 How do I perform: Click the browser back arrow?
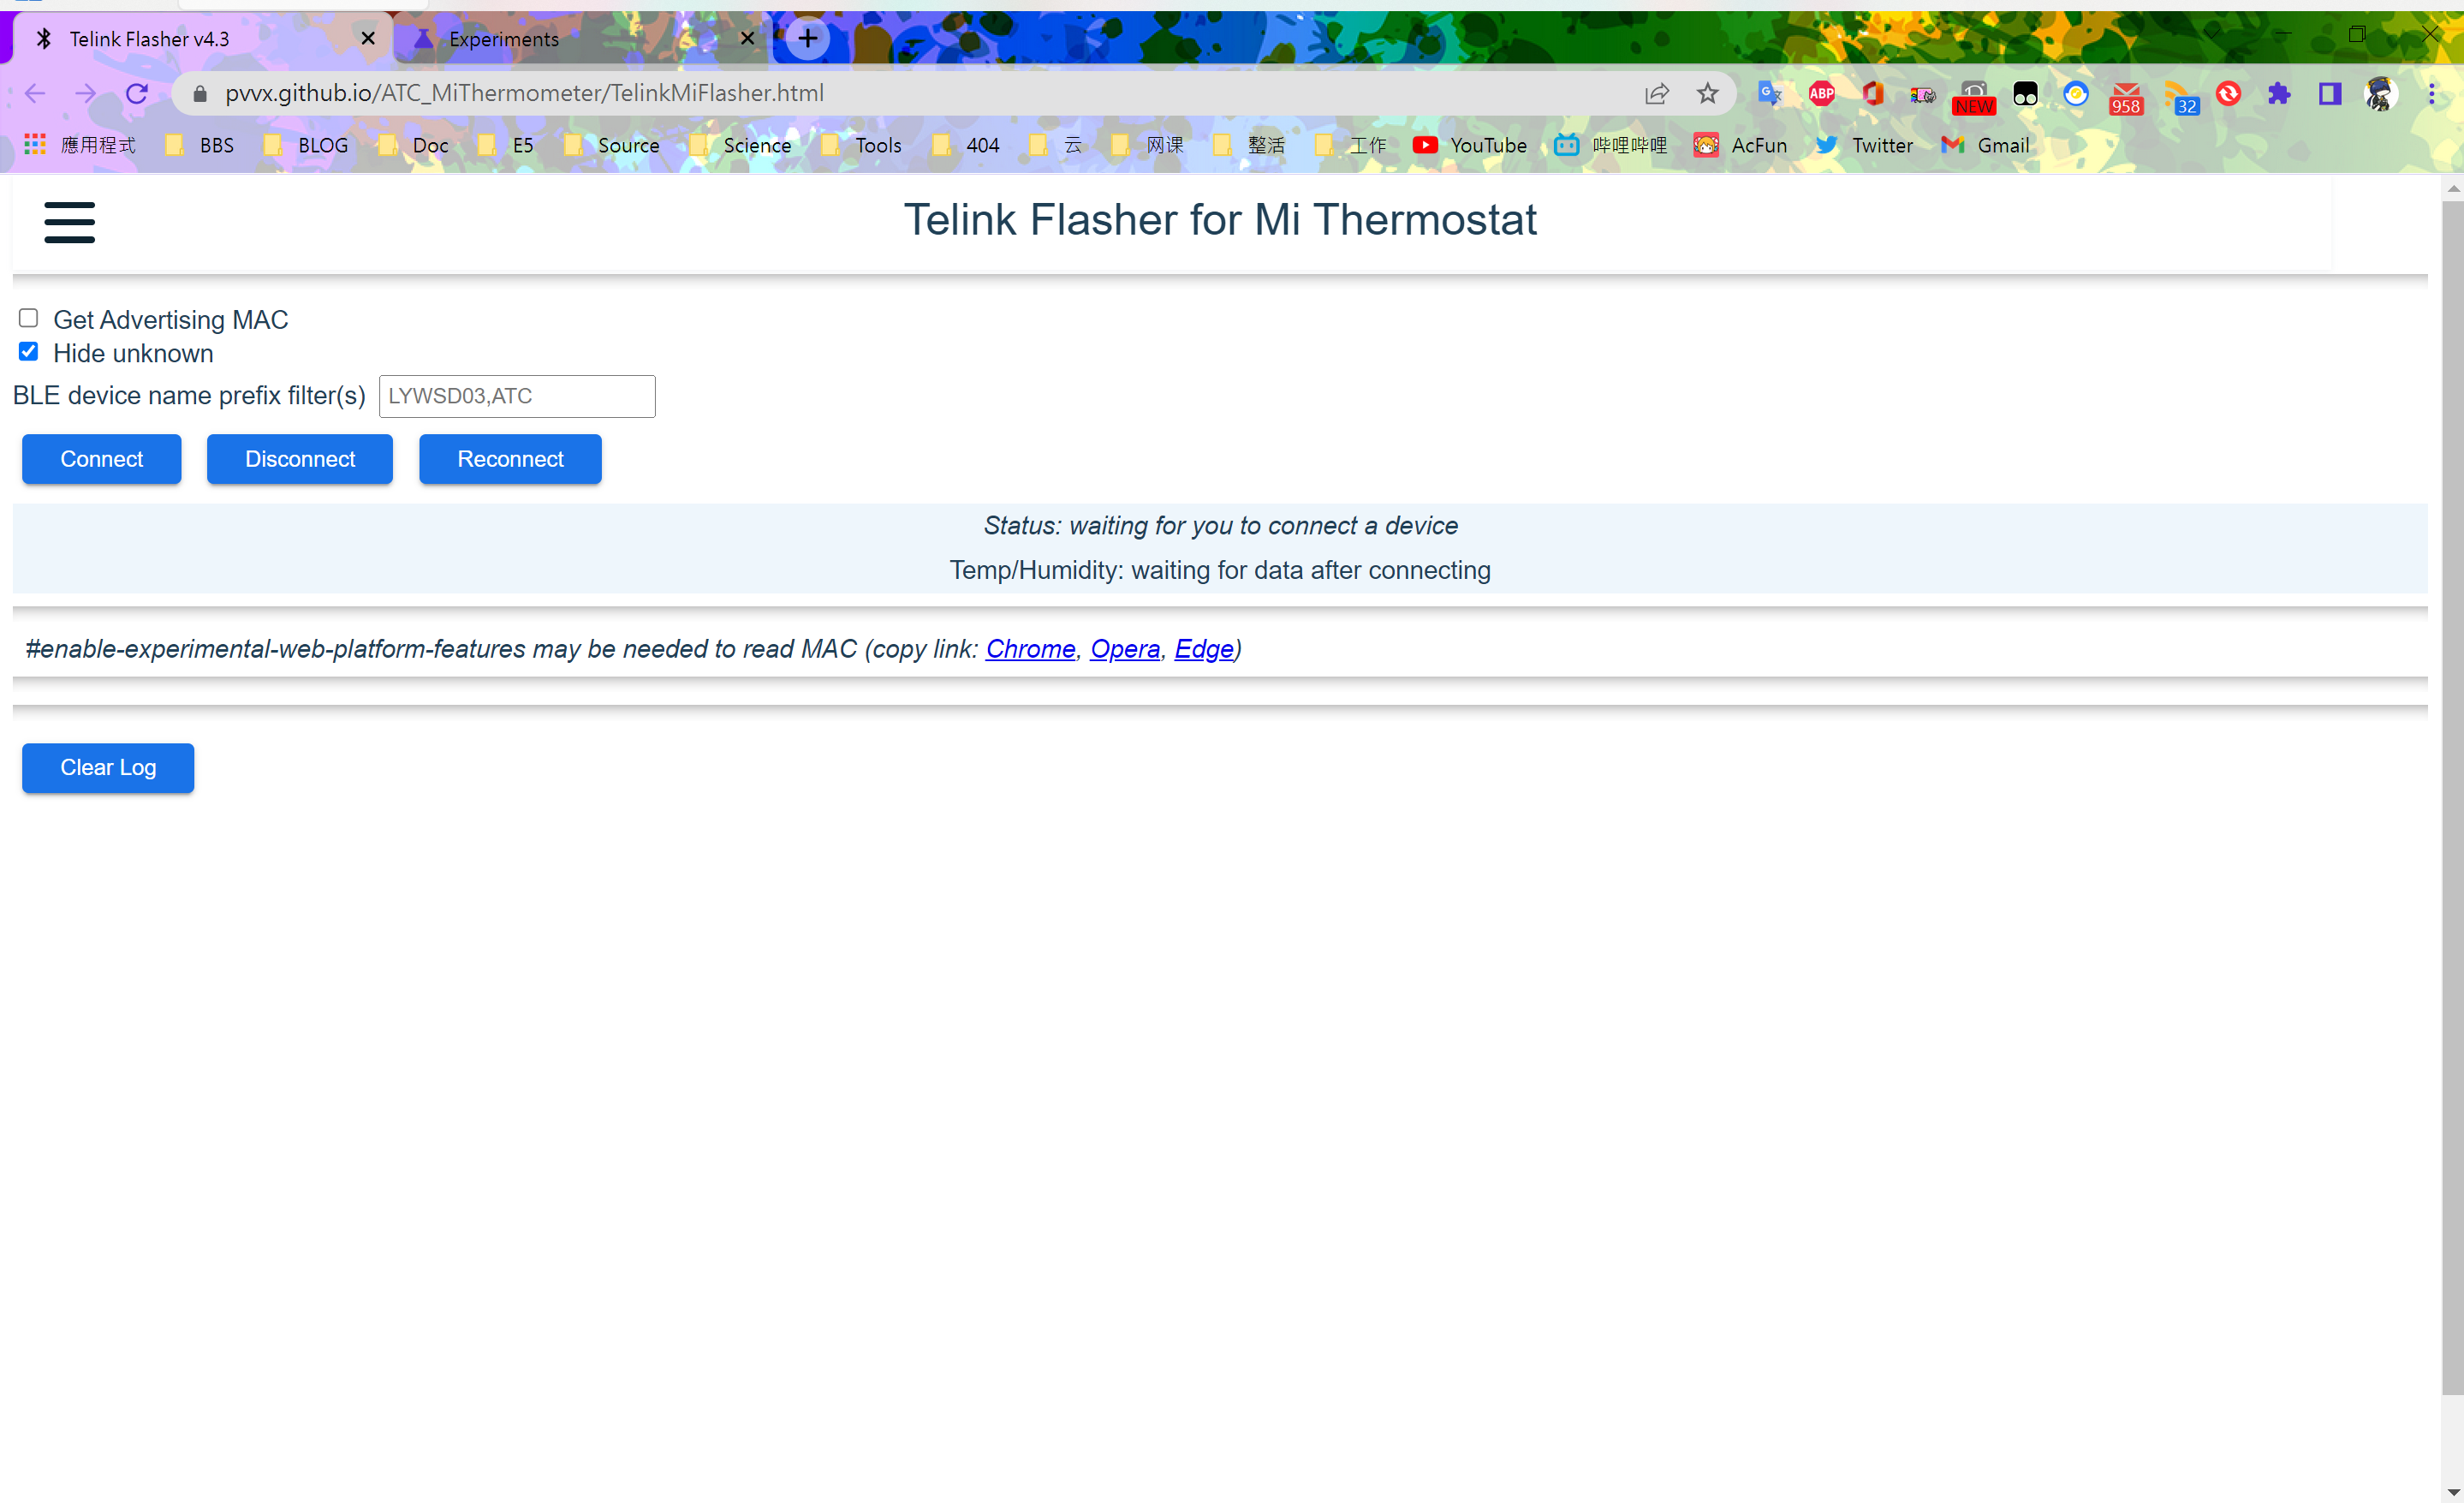(x=35, y=93)
